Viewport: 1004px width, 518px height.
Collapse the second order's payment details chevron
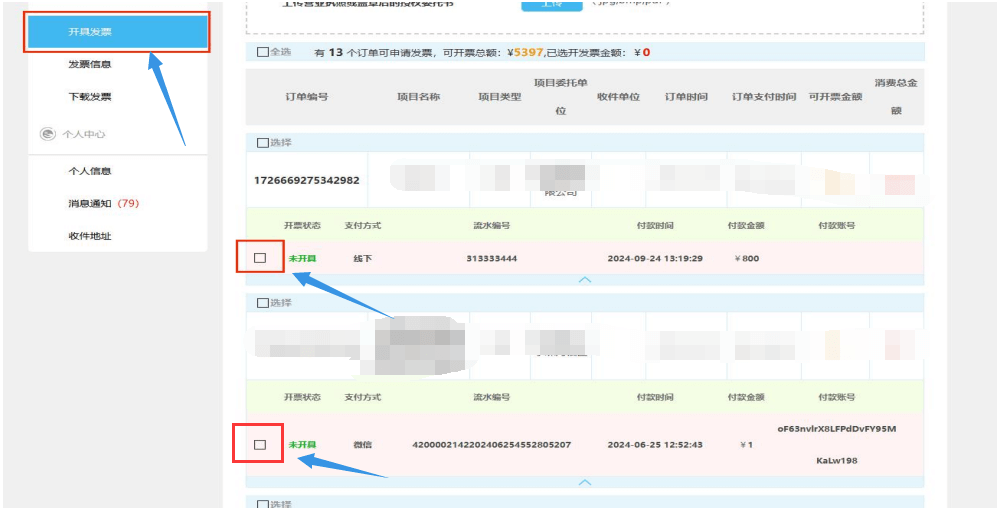click(585, 482)
